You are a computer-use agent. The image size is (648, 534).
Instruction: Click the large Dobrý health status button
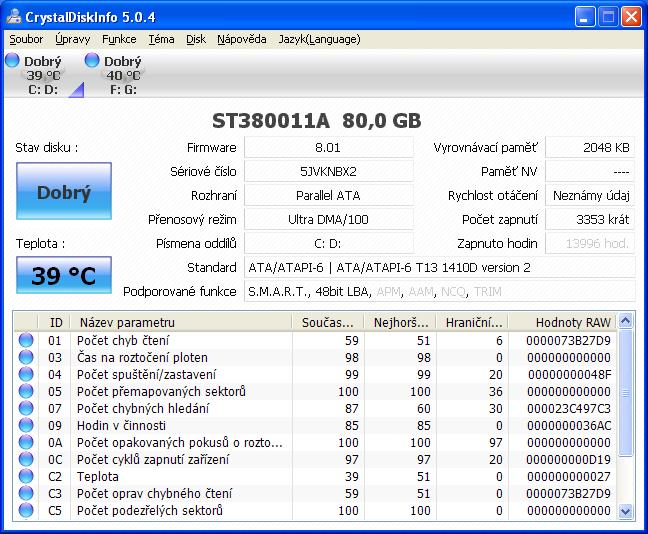coord(64,191)
